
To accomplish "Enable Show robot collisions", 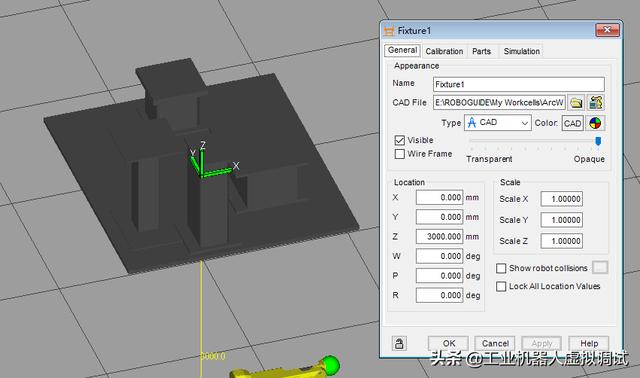I will pos(501,268).
